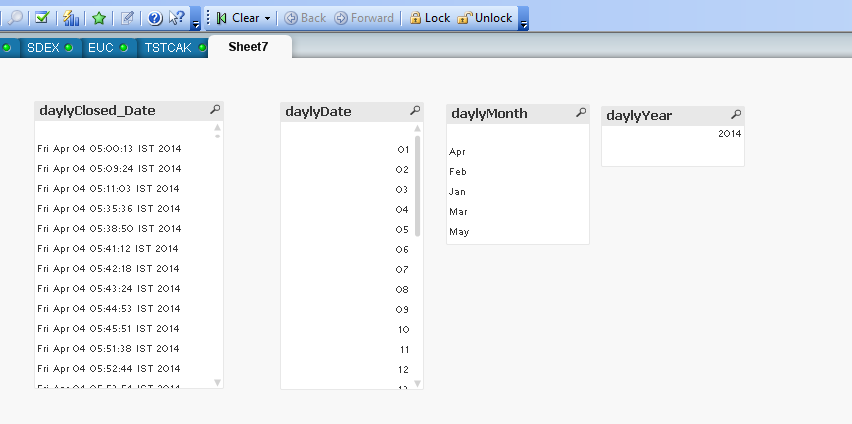Open Help topics question mark icon
This screenshot has height=424, width=852.
[x=154, y=18]
